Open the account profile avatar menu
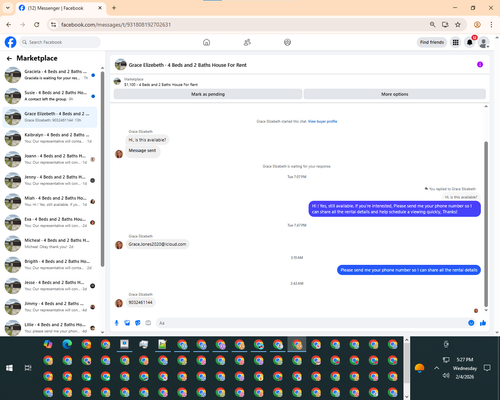The height and width of the screenshot is (400, 500). tap(484, 42)
